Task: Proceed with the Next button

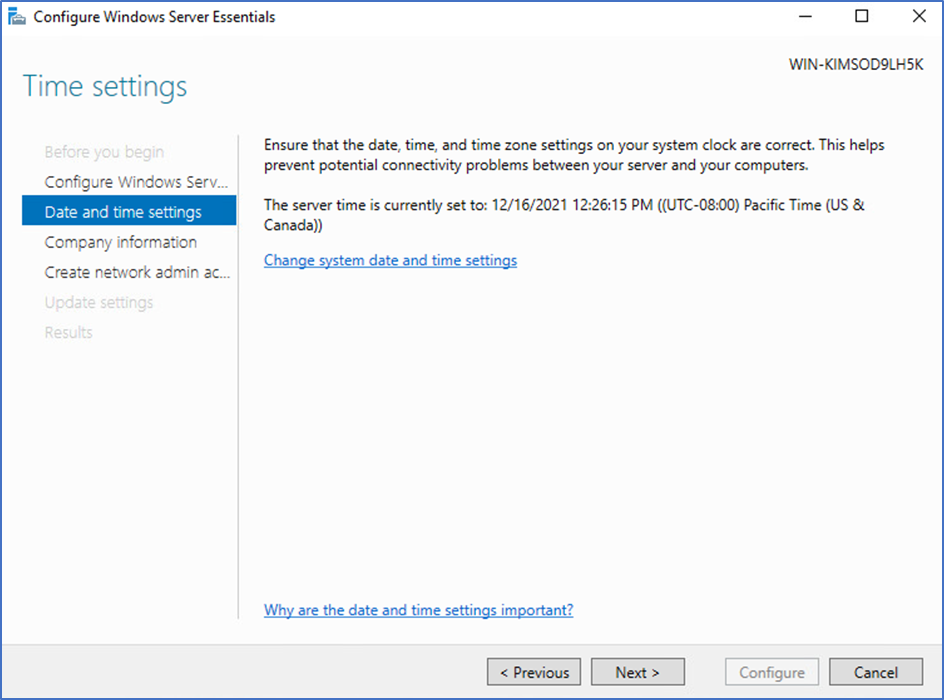Action: tap(638, 672)
